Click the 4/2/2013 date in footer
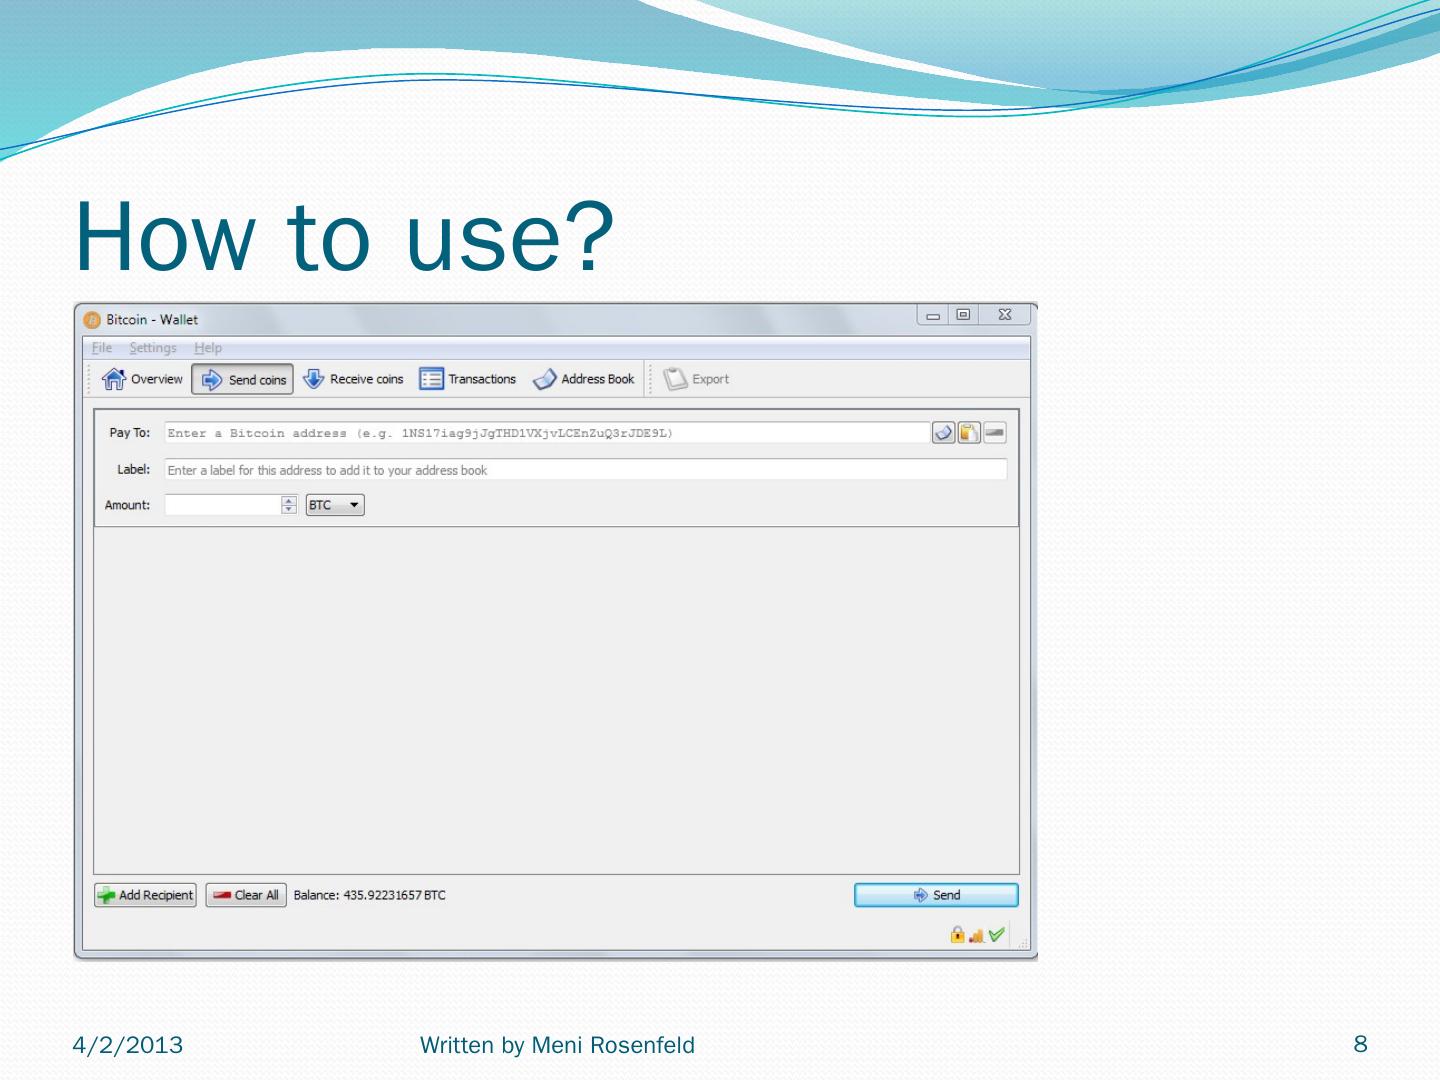 click(x=128, y=1045)
